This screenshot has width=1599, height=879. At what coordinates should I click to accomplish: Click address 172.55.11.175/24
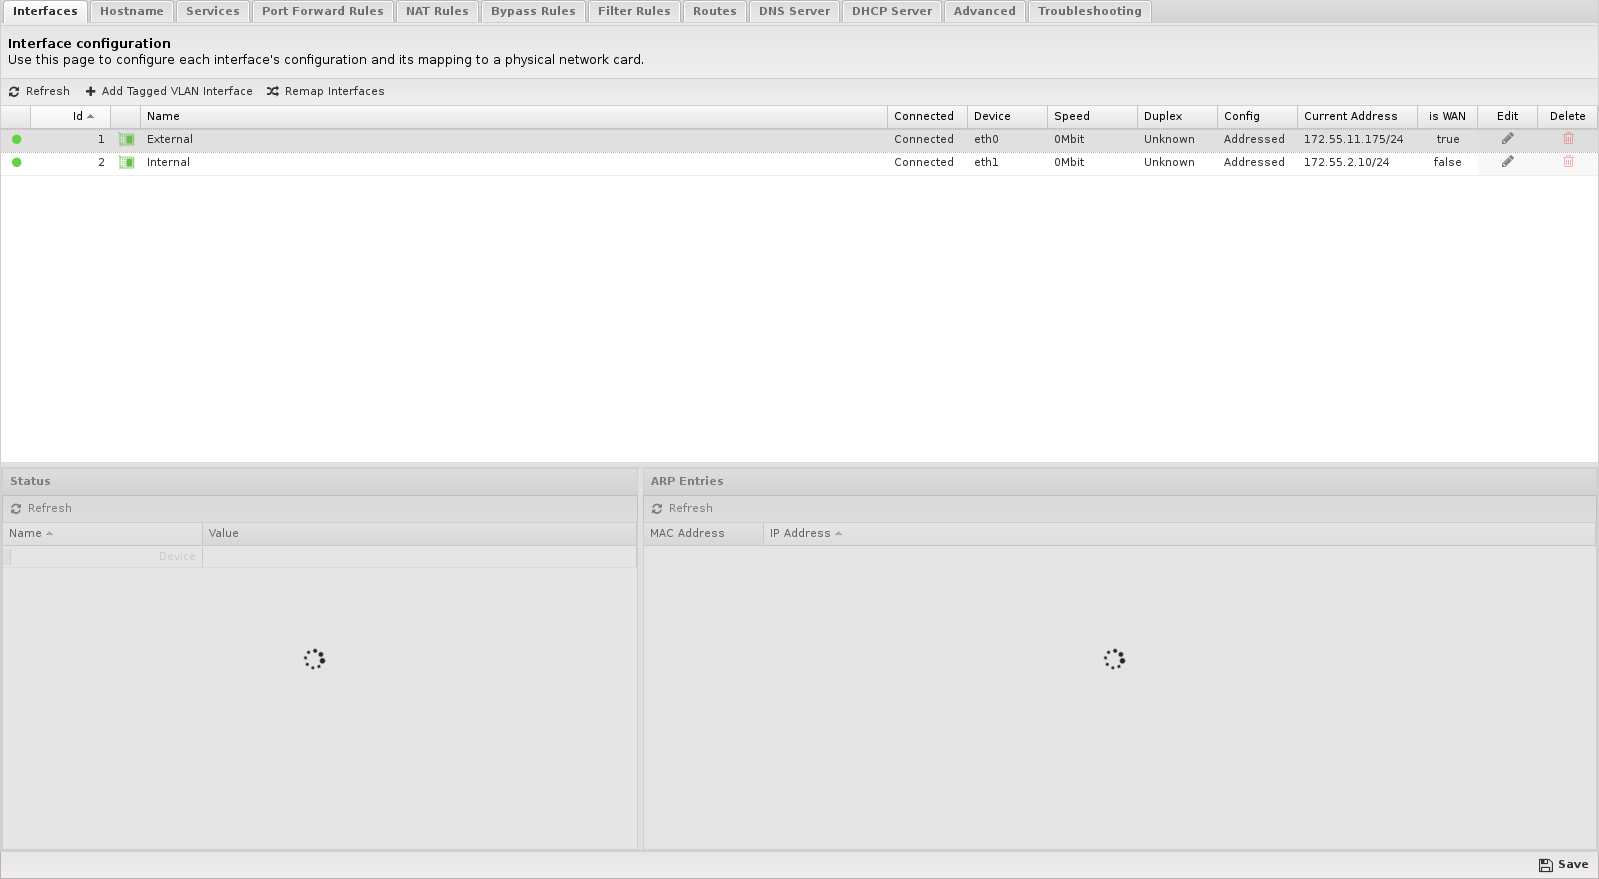click(x=1353, y=139)
